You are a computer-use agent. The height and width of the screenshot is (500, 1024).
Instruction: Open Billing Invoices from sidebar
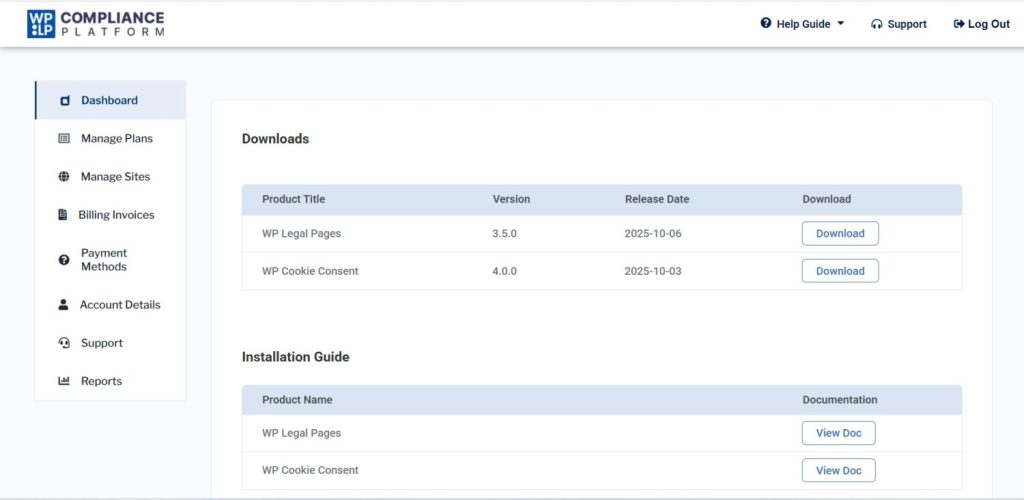[x=110, y=215]
